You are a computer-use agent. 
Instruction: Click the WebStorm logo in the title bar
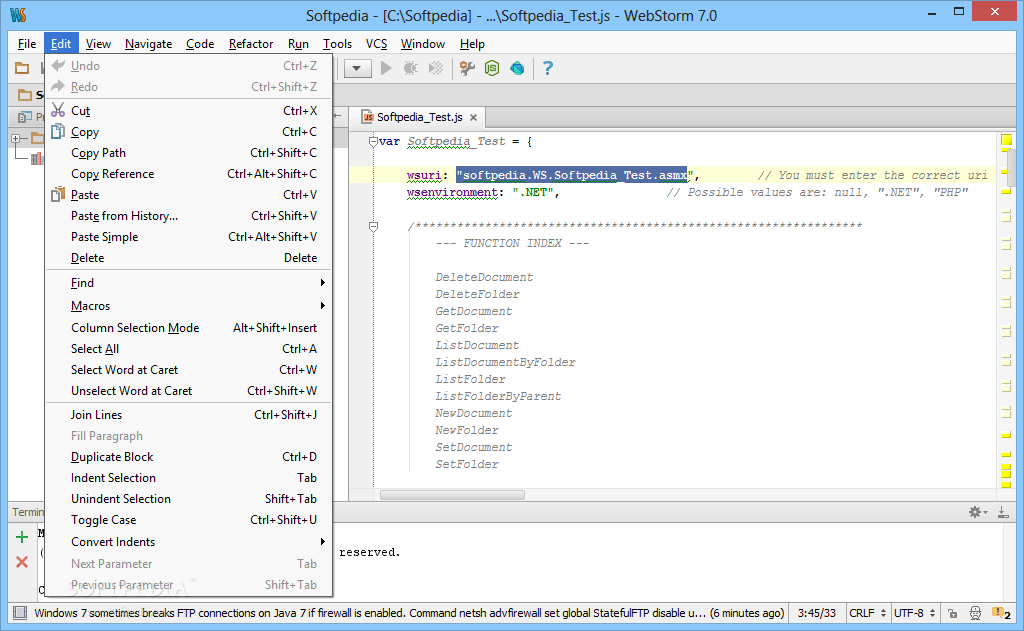(x=18, y=14)
